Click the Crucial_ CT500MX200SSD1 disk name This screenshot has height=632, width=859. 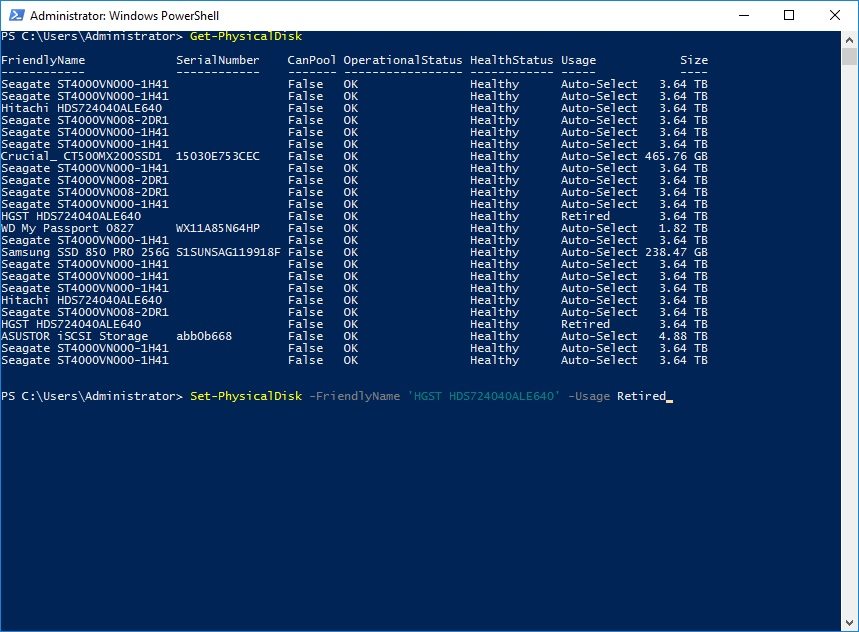(x=82, y=156)
